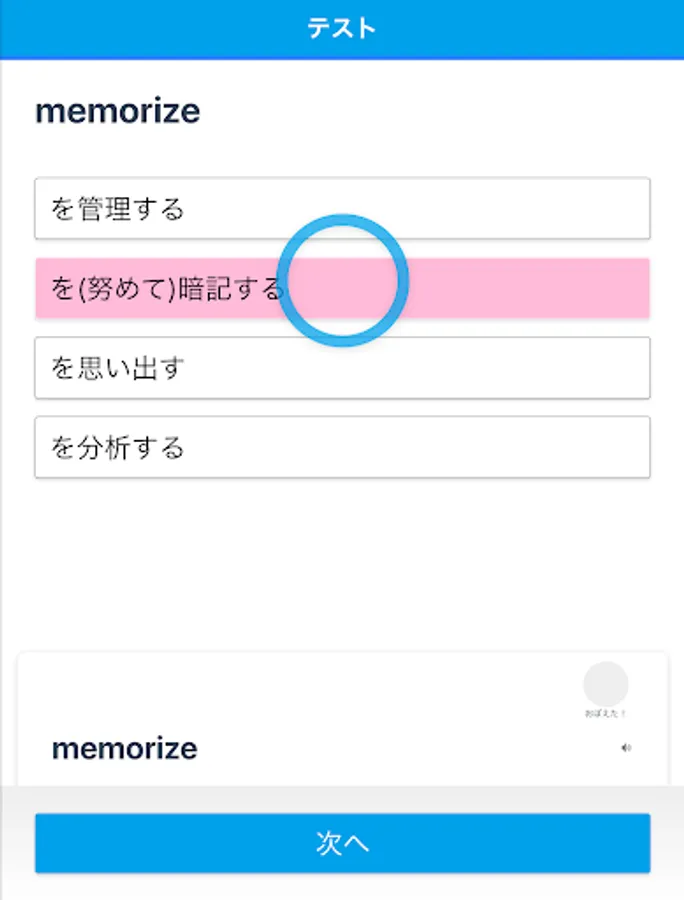Click the memorize question word heading
This screenshot has width=684, height=900.
coord(118,111)
